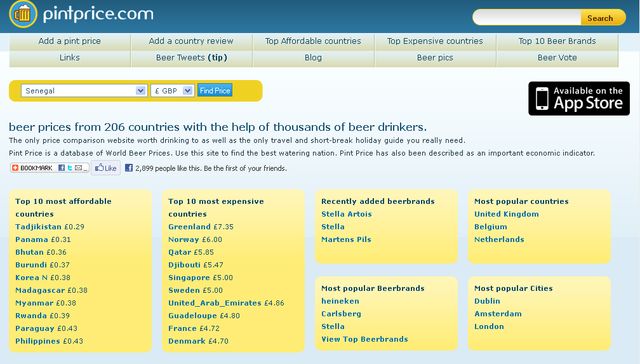Open the Madagascar country link
The width and height of the screenshot is (640, 364).
click(x=40, y=290)
